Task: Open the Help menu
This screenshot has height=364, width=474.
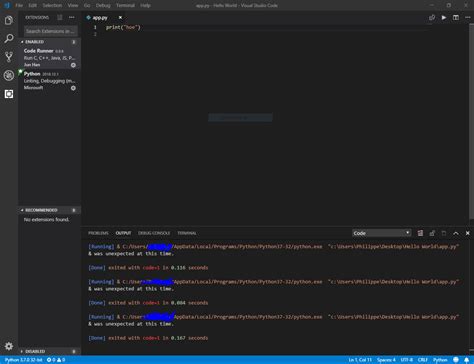Action: [145, 5]
